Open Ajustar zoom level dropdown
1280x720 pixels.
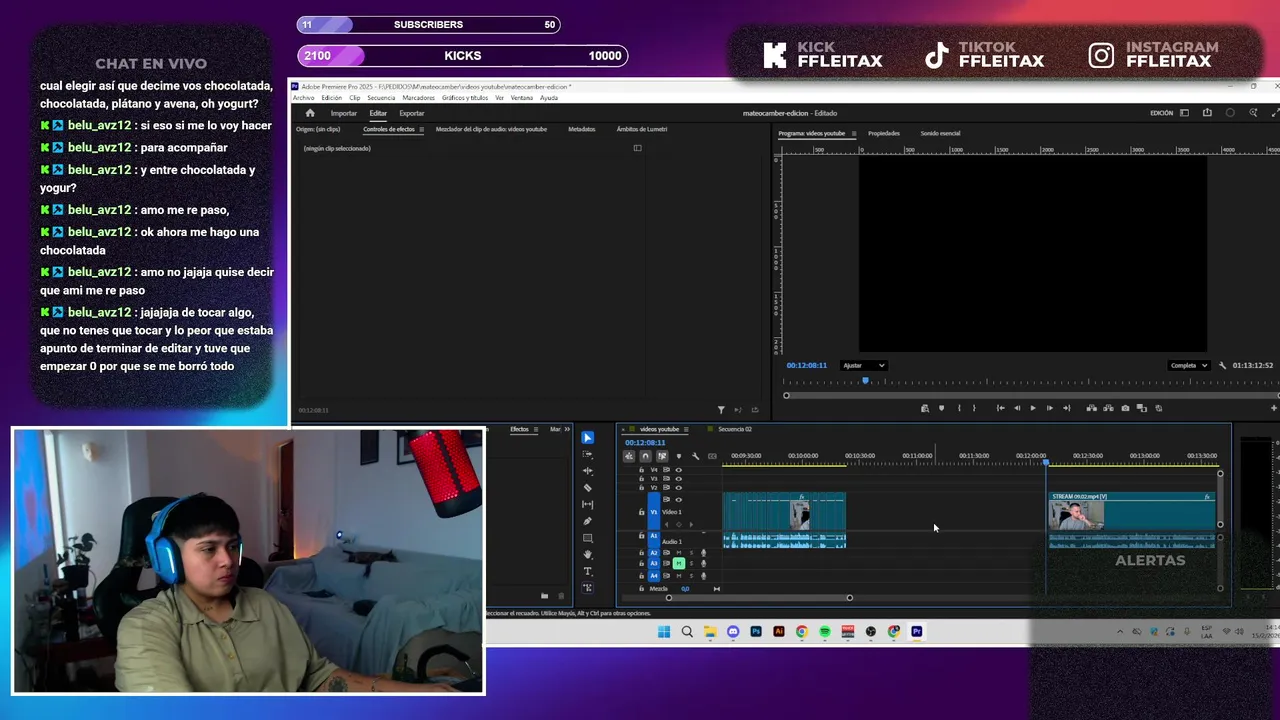(864, 366)
